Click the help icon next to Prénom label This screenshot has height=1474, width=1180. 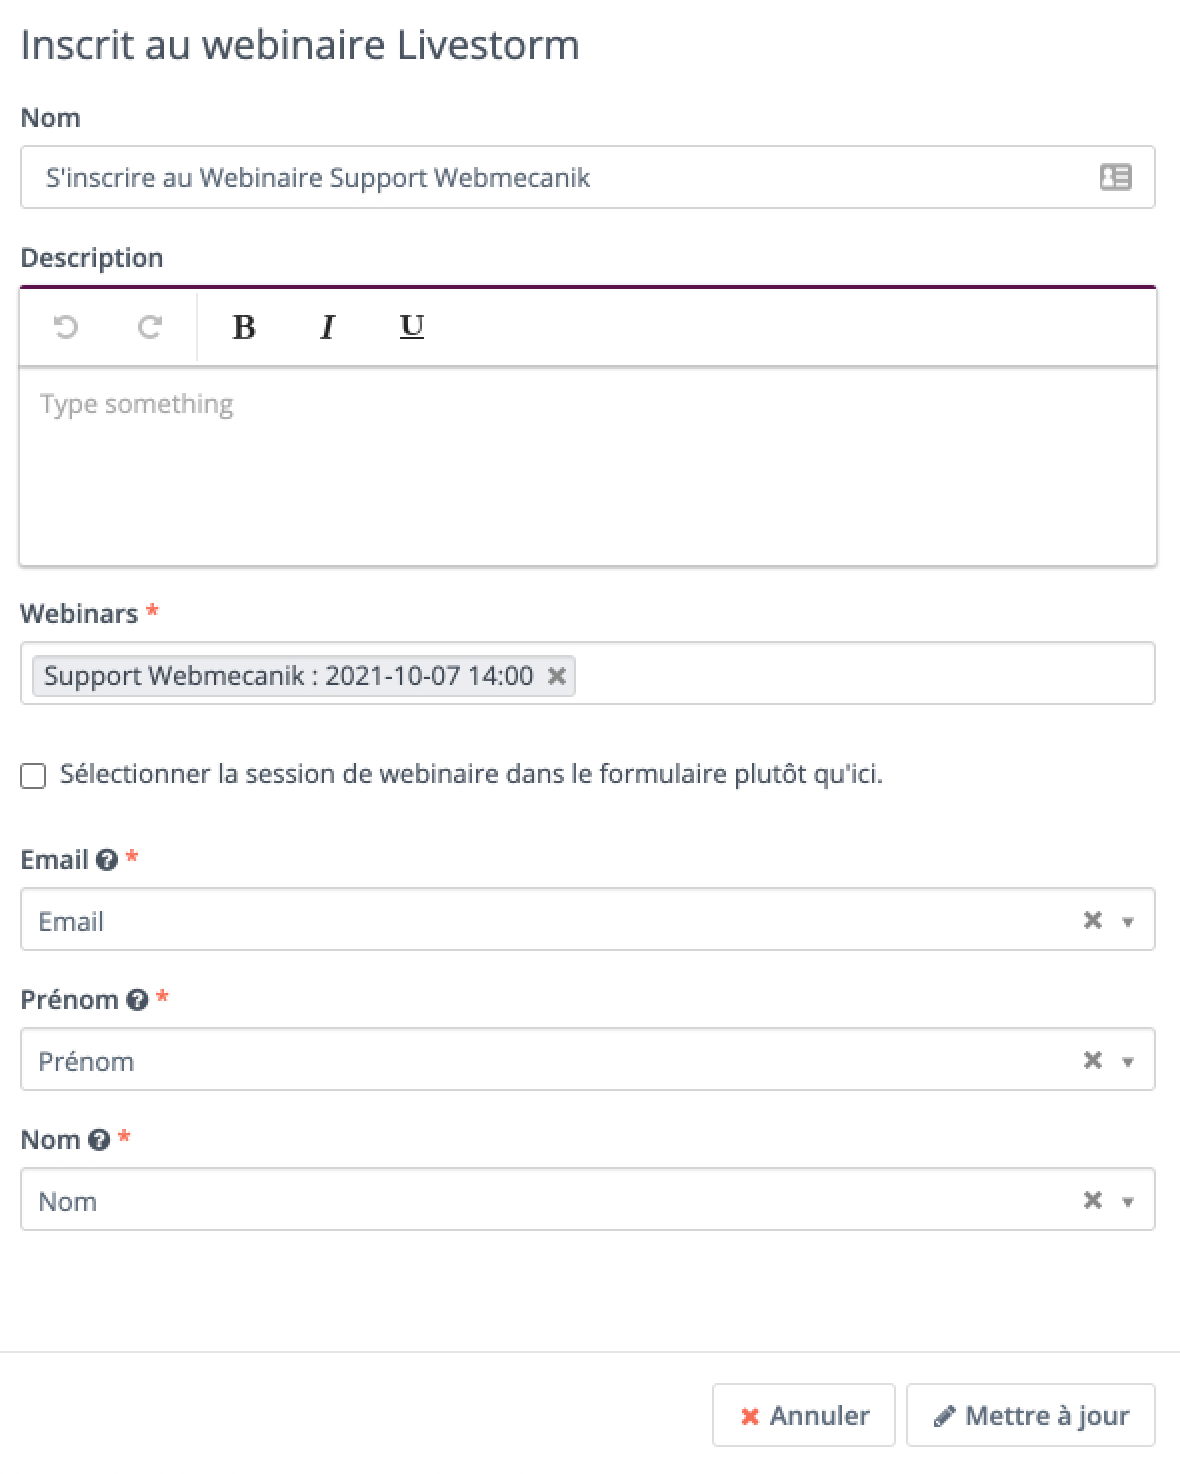pyautogui.click(x=138, y=1000)
